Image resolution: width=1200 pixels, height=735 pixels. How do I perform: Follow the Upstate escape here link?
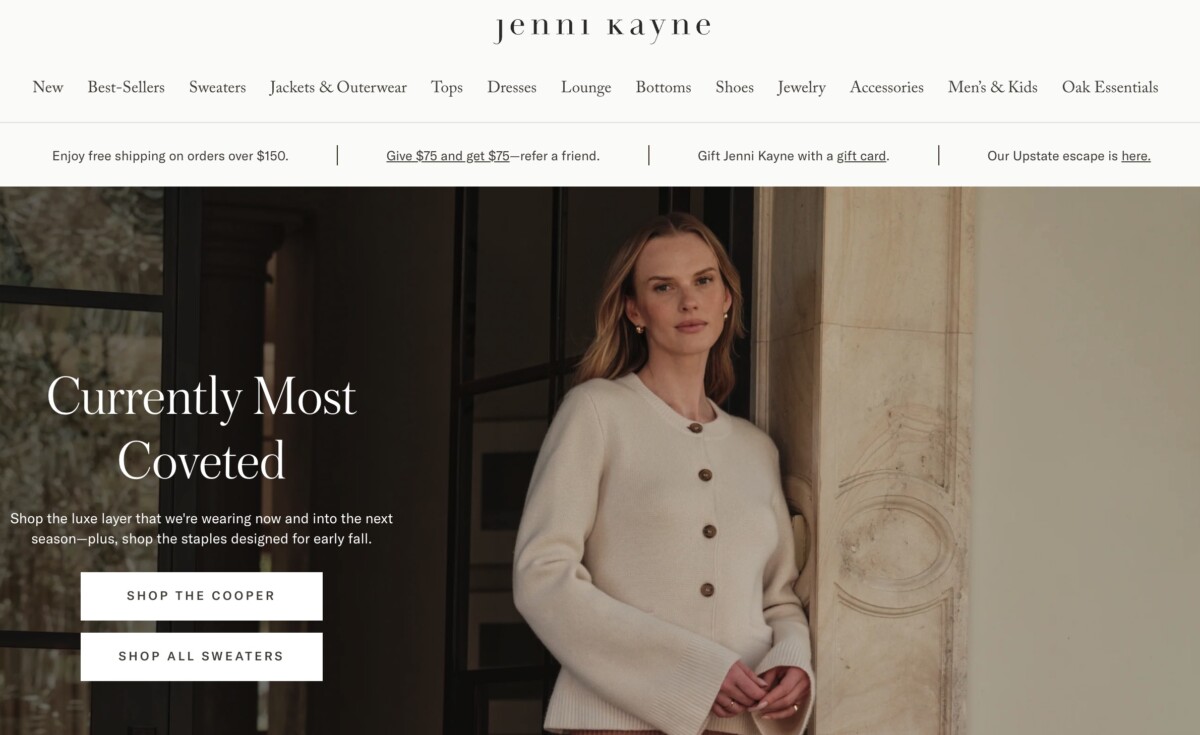click(x=1136, y=156)
